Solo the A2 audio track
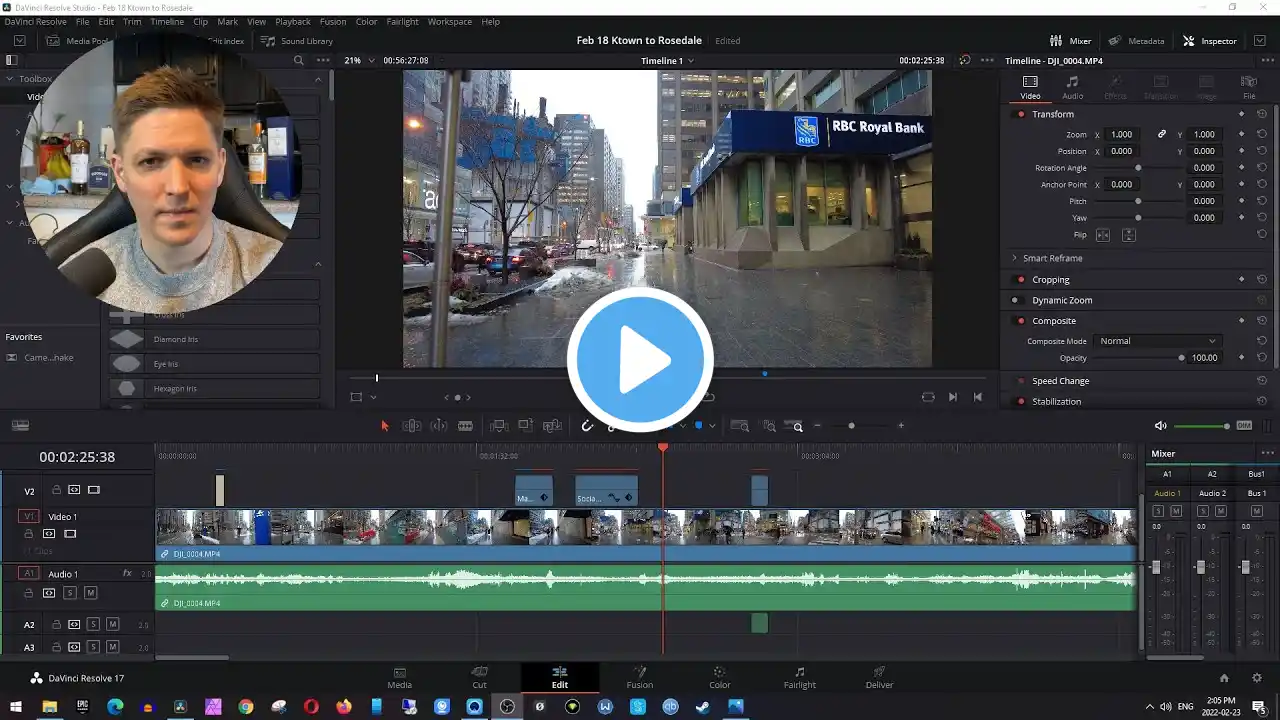Viewport: 1280px width, 720px height. click(x=93, y=625)
